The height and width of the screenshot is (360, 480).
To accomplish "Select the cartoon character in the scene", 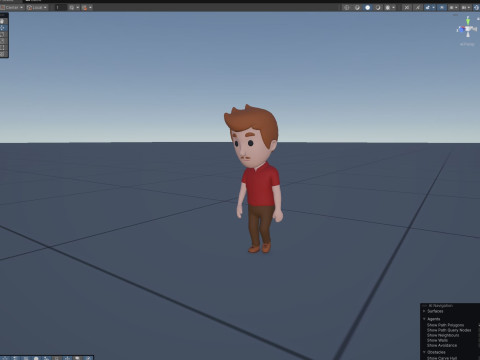I will (260, 187).
